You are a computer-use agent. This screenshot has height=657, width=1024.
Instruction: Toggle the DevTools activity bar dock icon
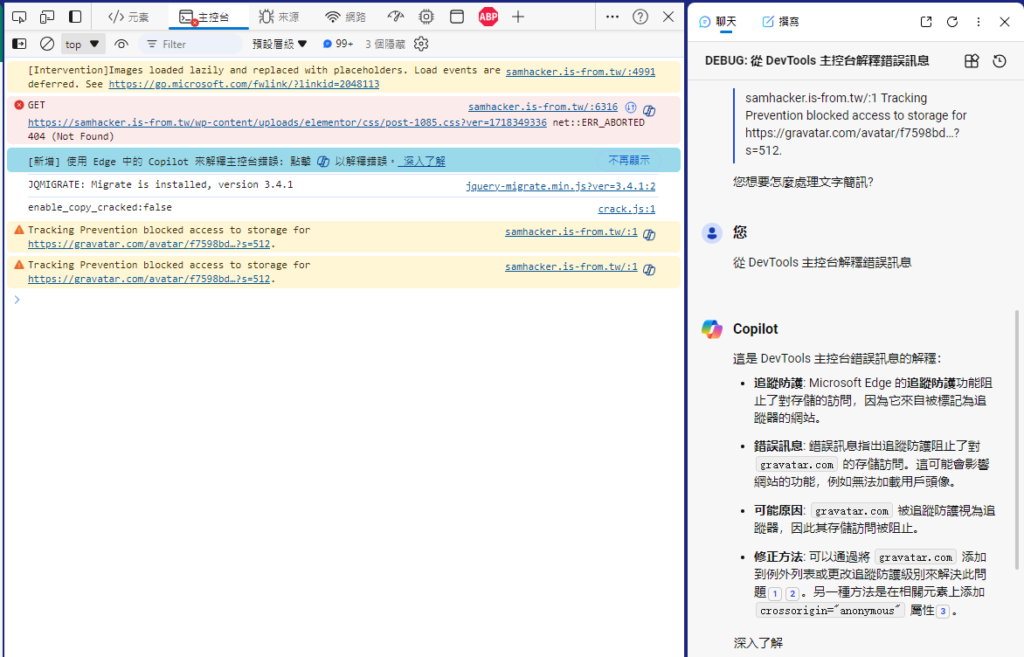[75, 17]
